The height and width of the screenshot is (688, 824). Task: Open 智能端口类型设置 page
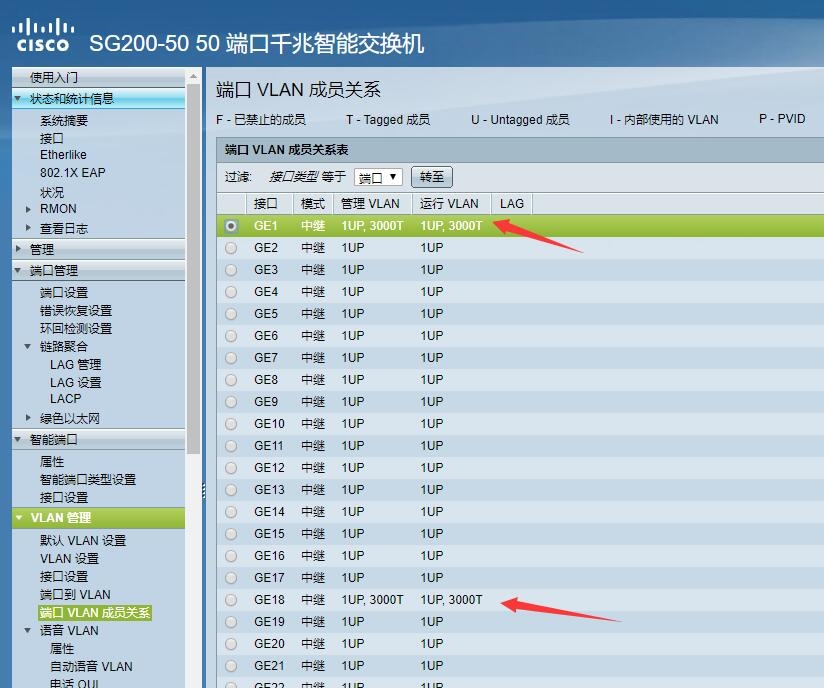(x=88, y=479)
